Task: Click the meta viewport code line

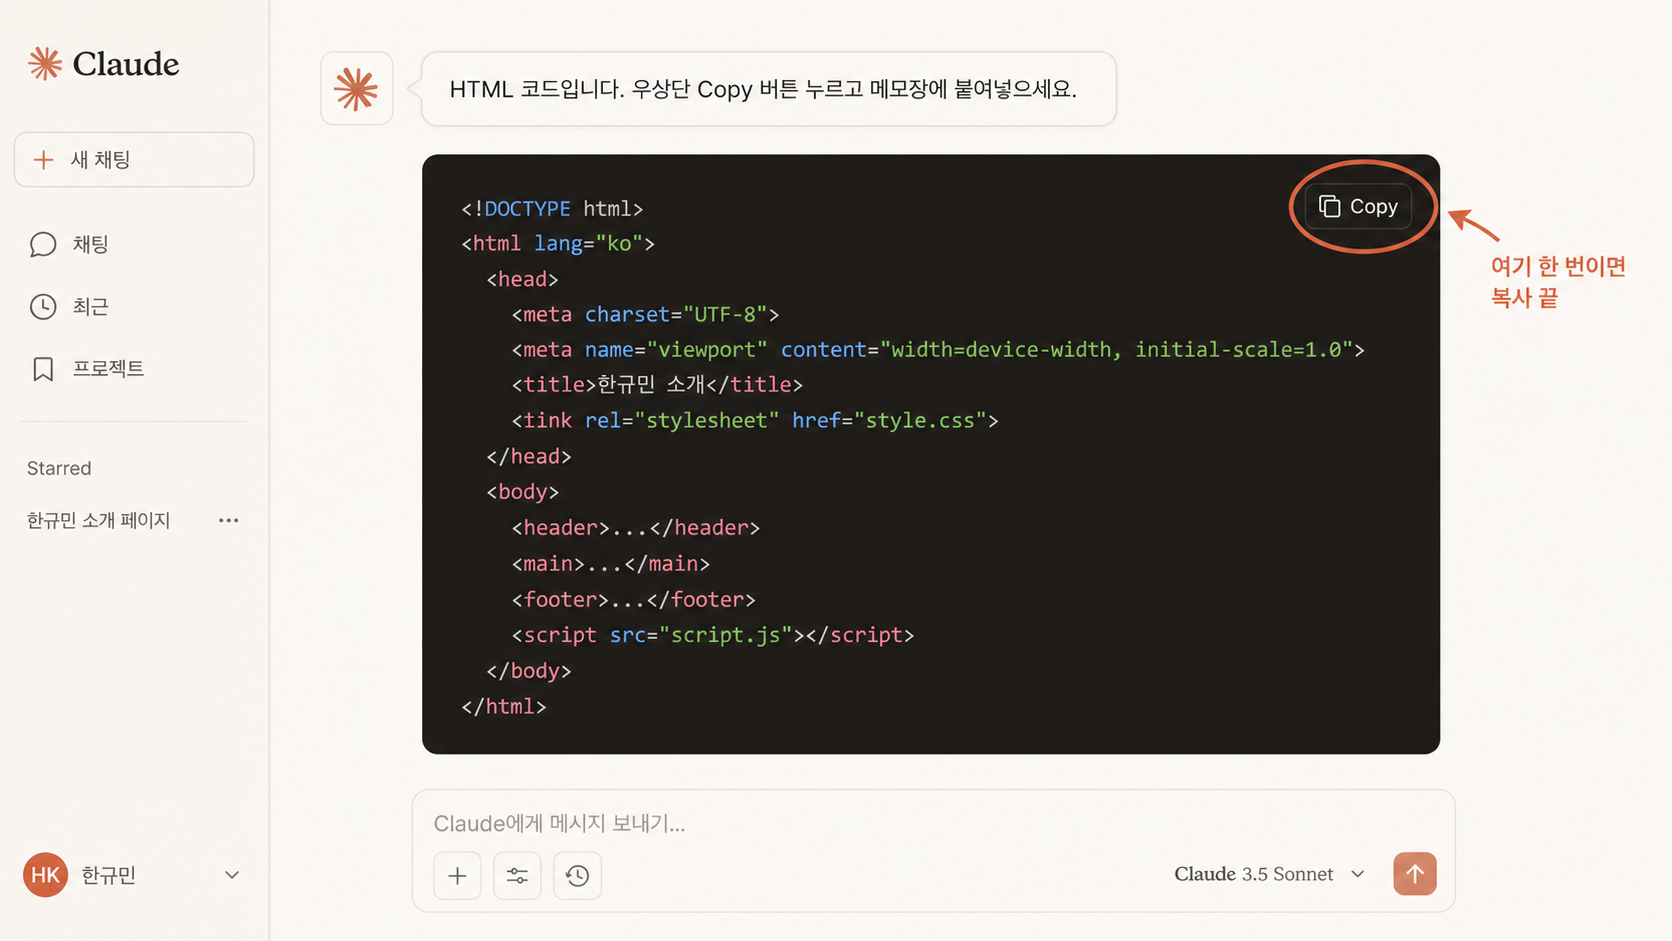Action: click(x=938, y=349)
